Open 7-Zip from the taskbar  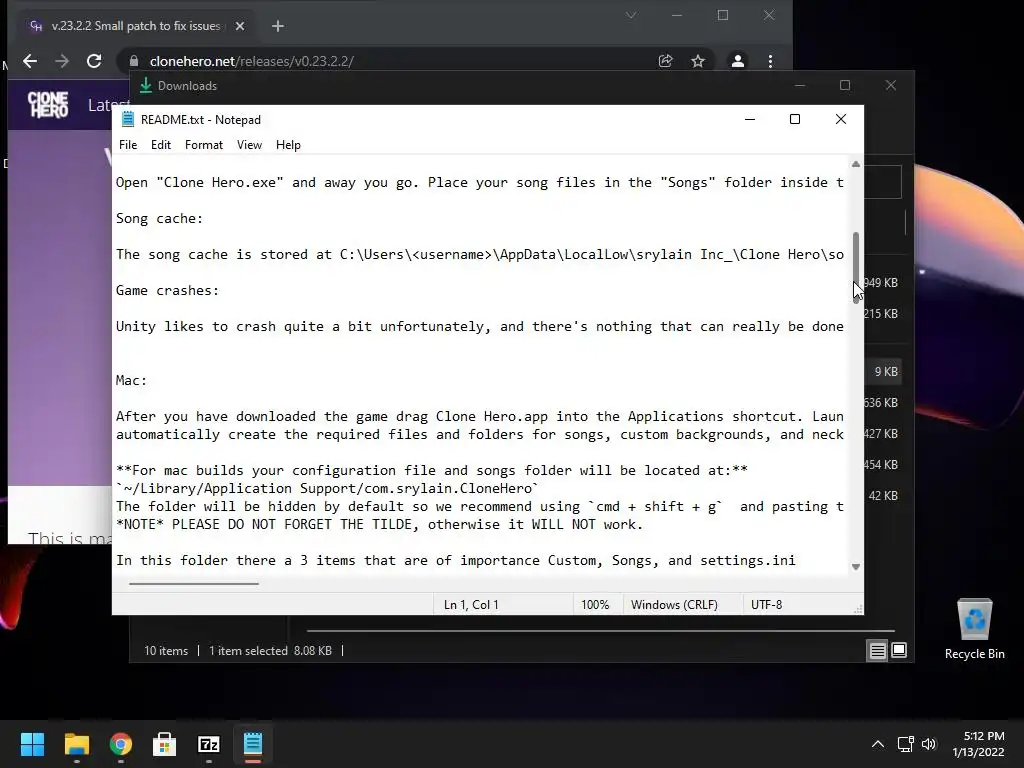point(208,744)
